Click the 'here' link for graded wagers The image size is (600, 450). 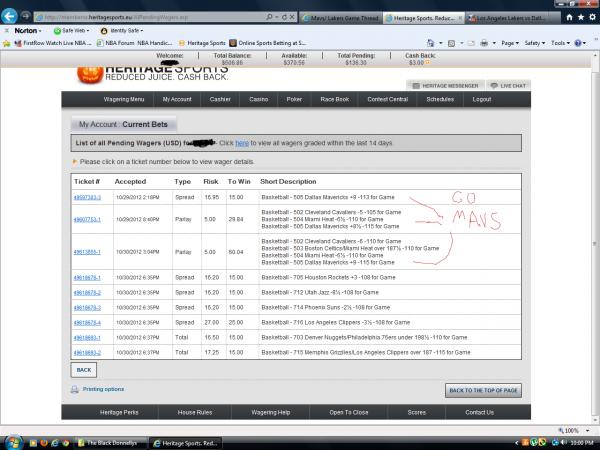(x=241, y=144)
